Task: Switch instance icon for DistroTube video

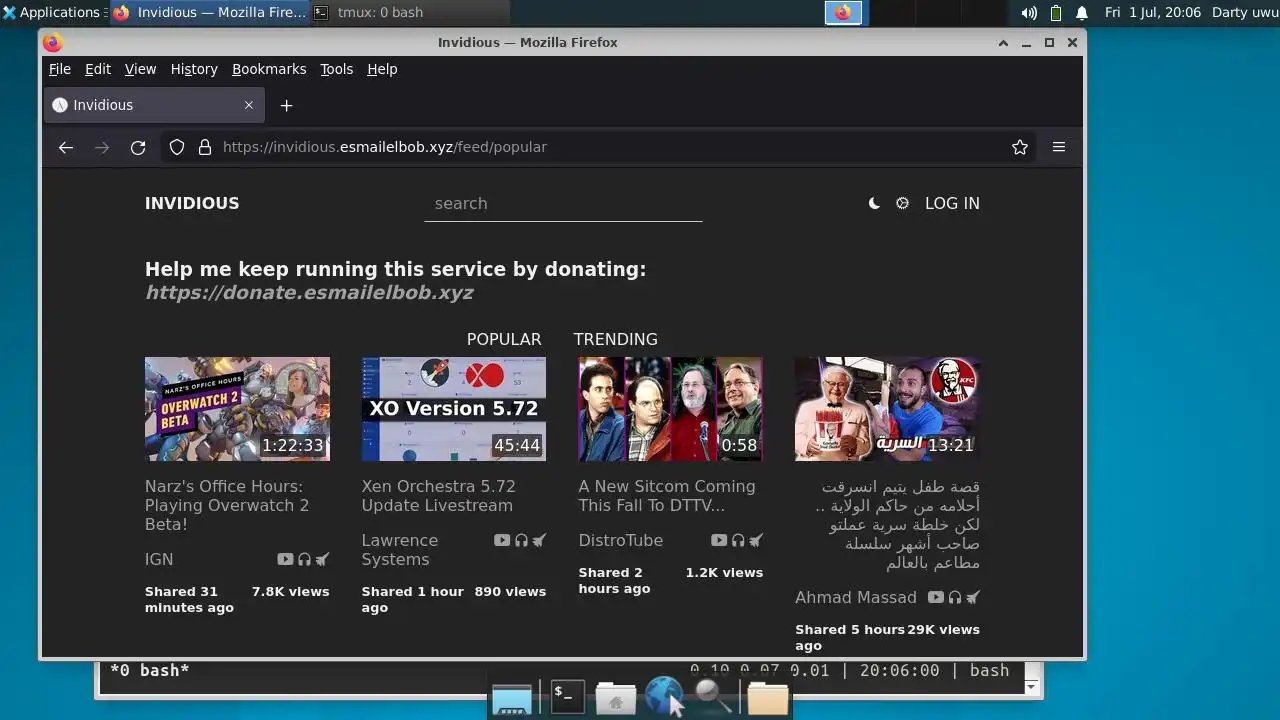Action: click(x=756, y=540)
